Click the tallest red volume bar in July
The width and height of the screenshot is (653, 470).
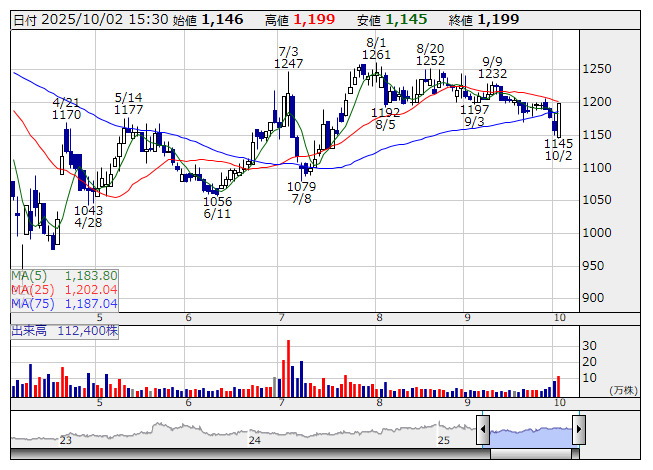288,368
